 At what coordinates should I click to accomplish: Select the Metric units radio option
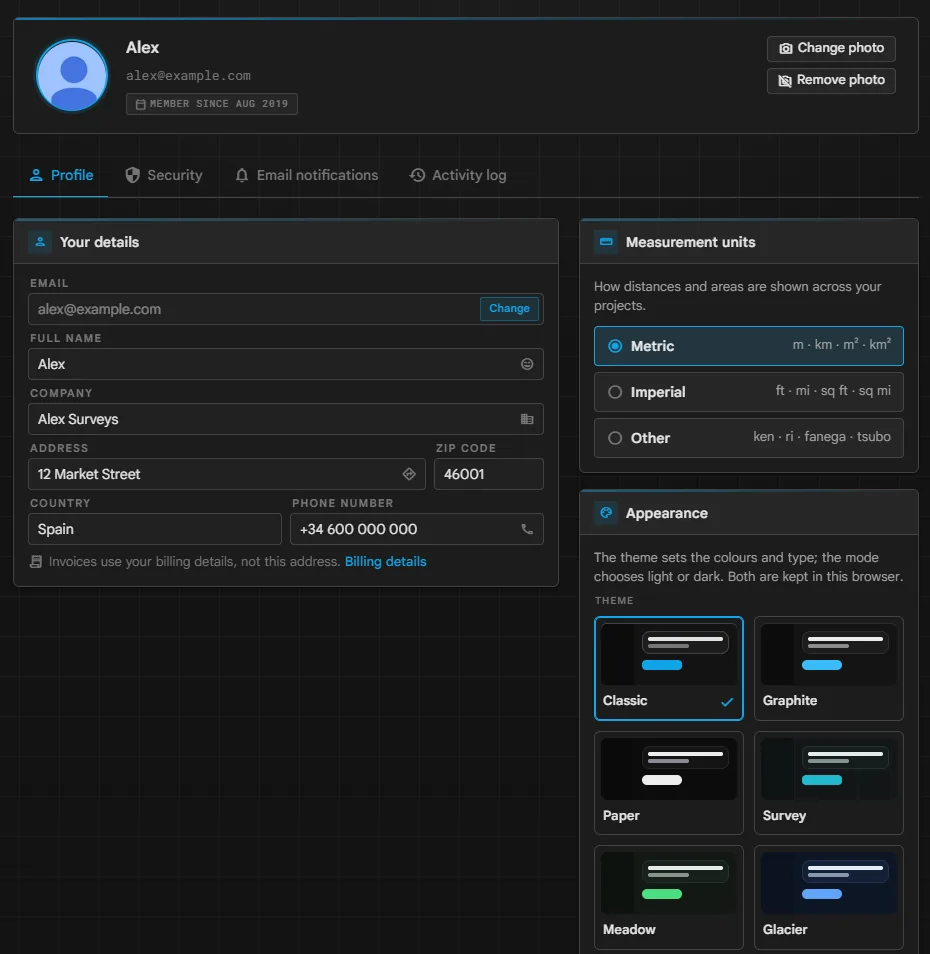748,346
